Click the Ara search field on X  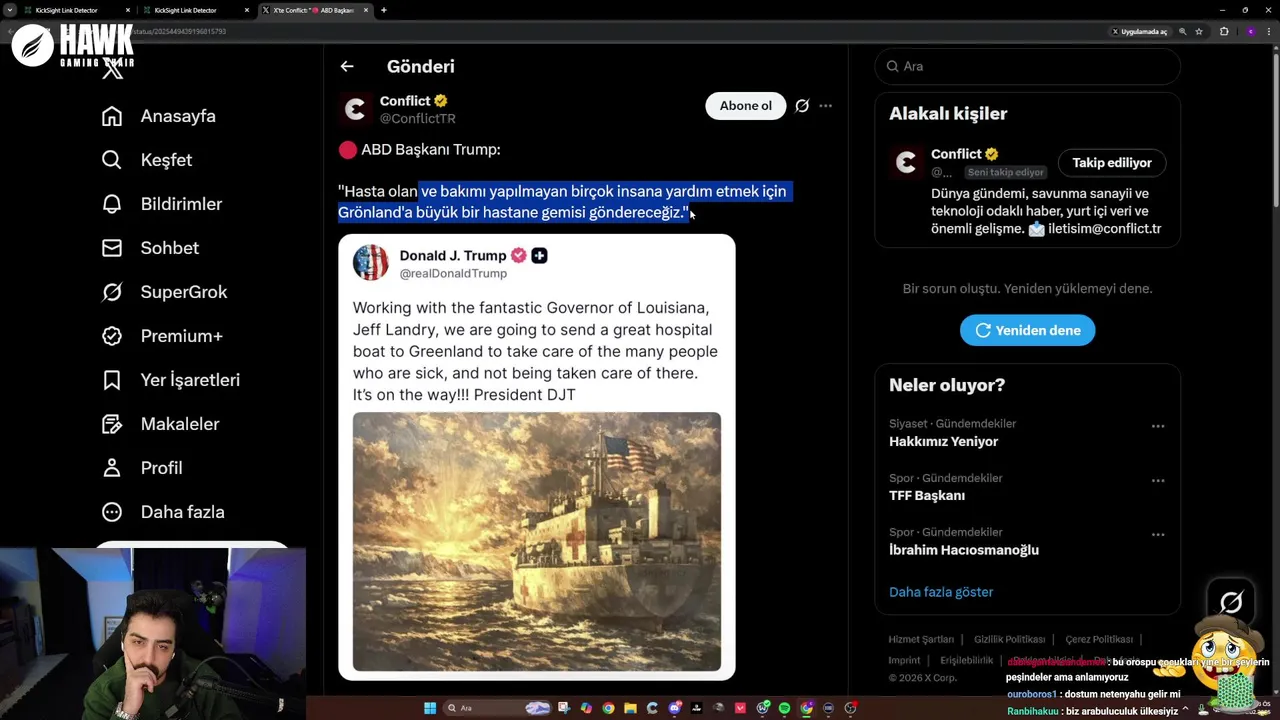click(1027, 66)
